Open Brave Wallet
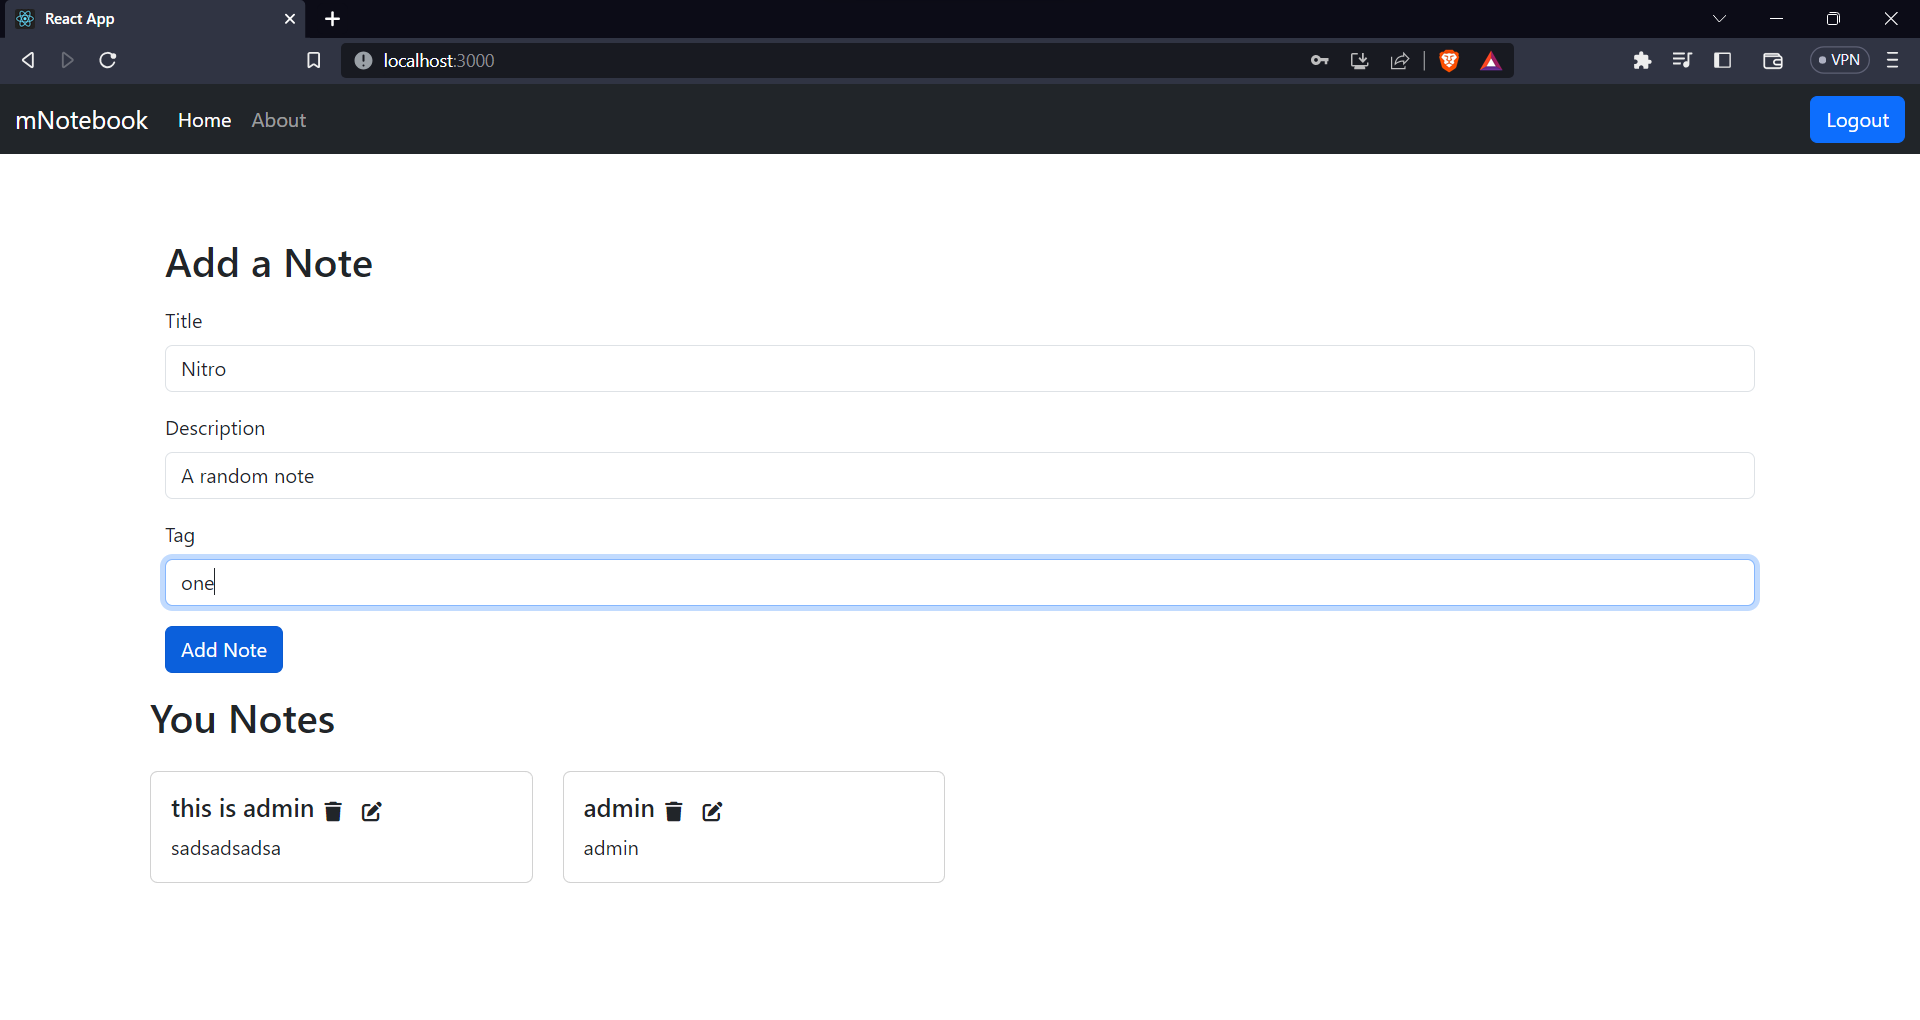 [1772, 60]
